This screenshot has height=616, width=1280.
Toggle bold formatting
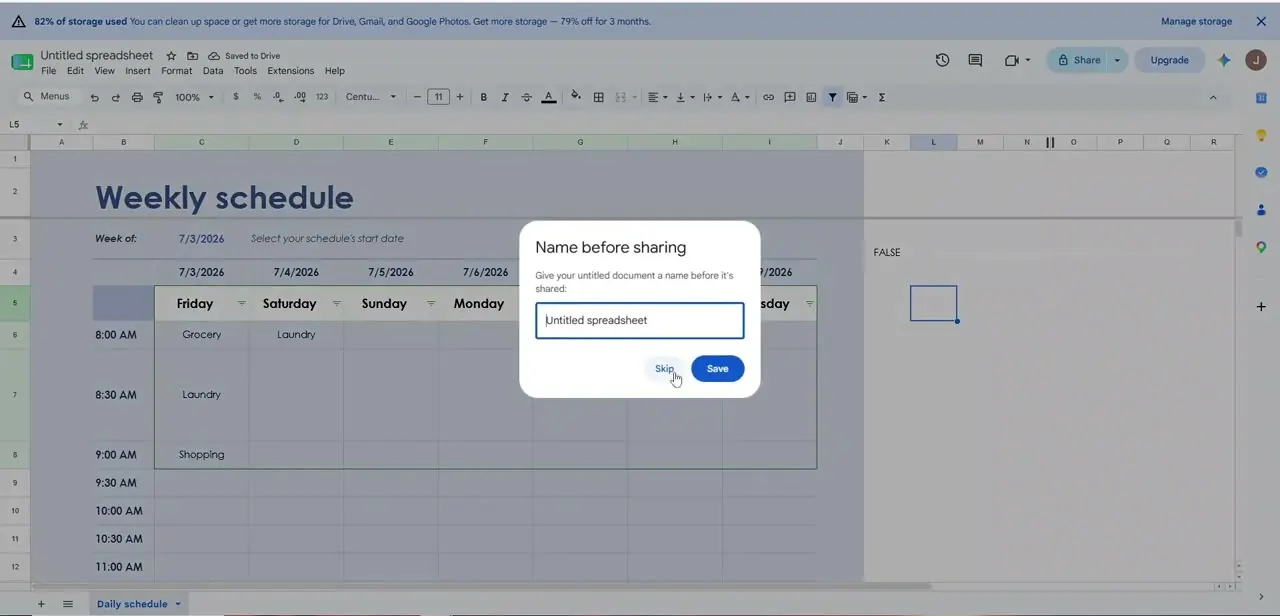[x=484, y=97]
